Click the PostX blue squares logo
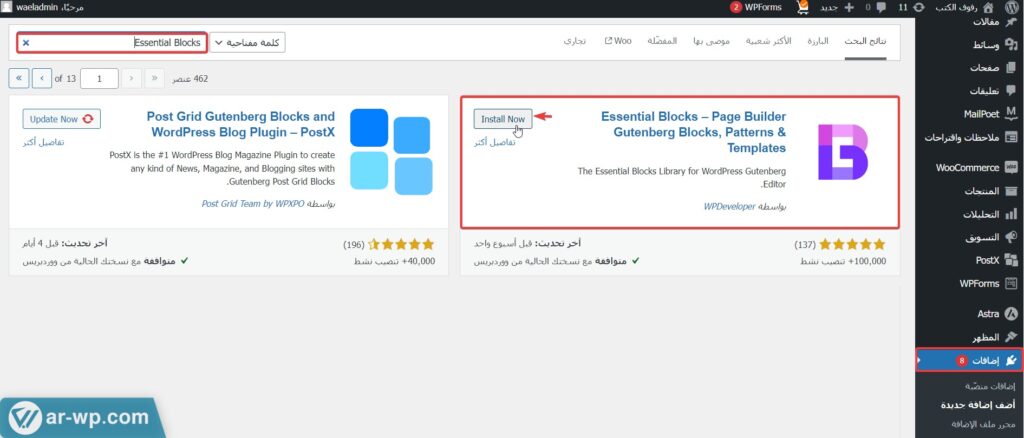Image resolution: width=1024 pixels, height=438 pixels. coord(391,151)
